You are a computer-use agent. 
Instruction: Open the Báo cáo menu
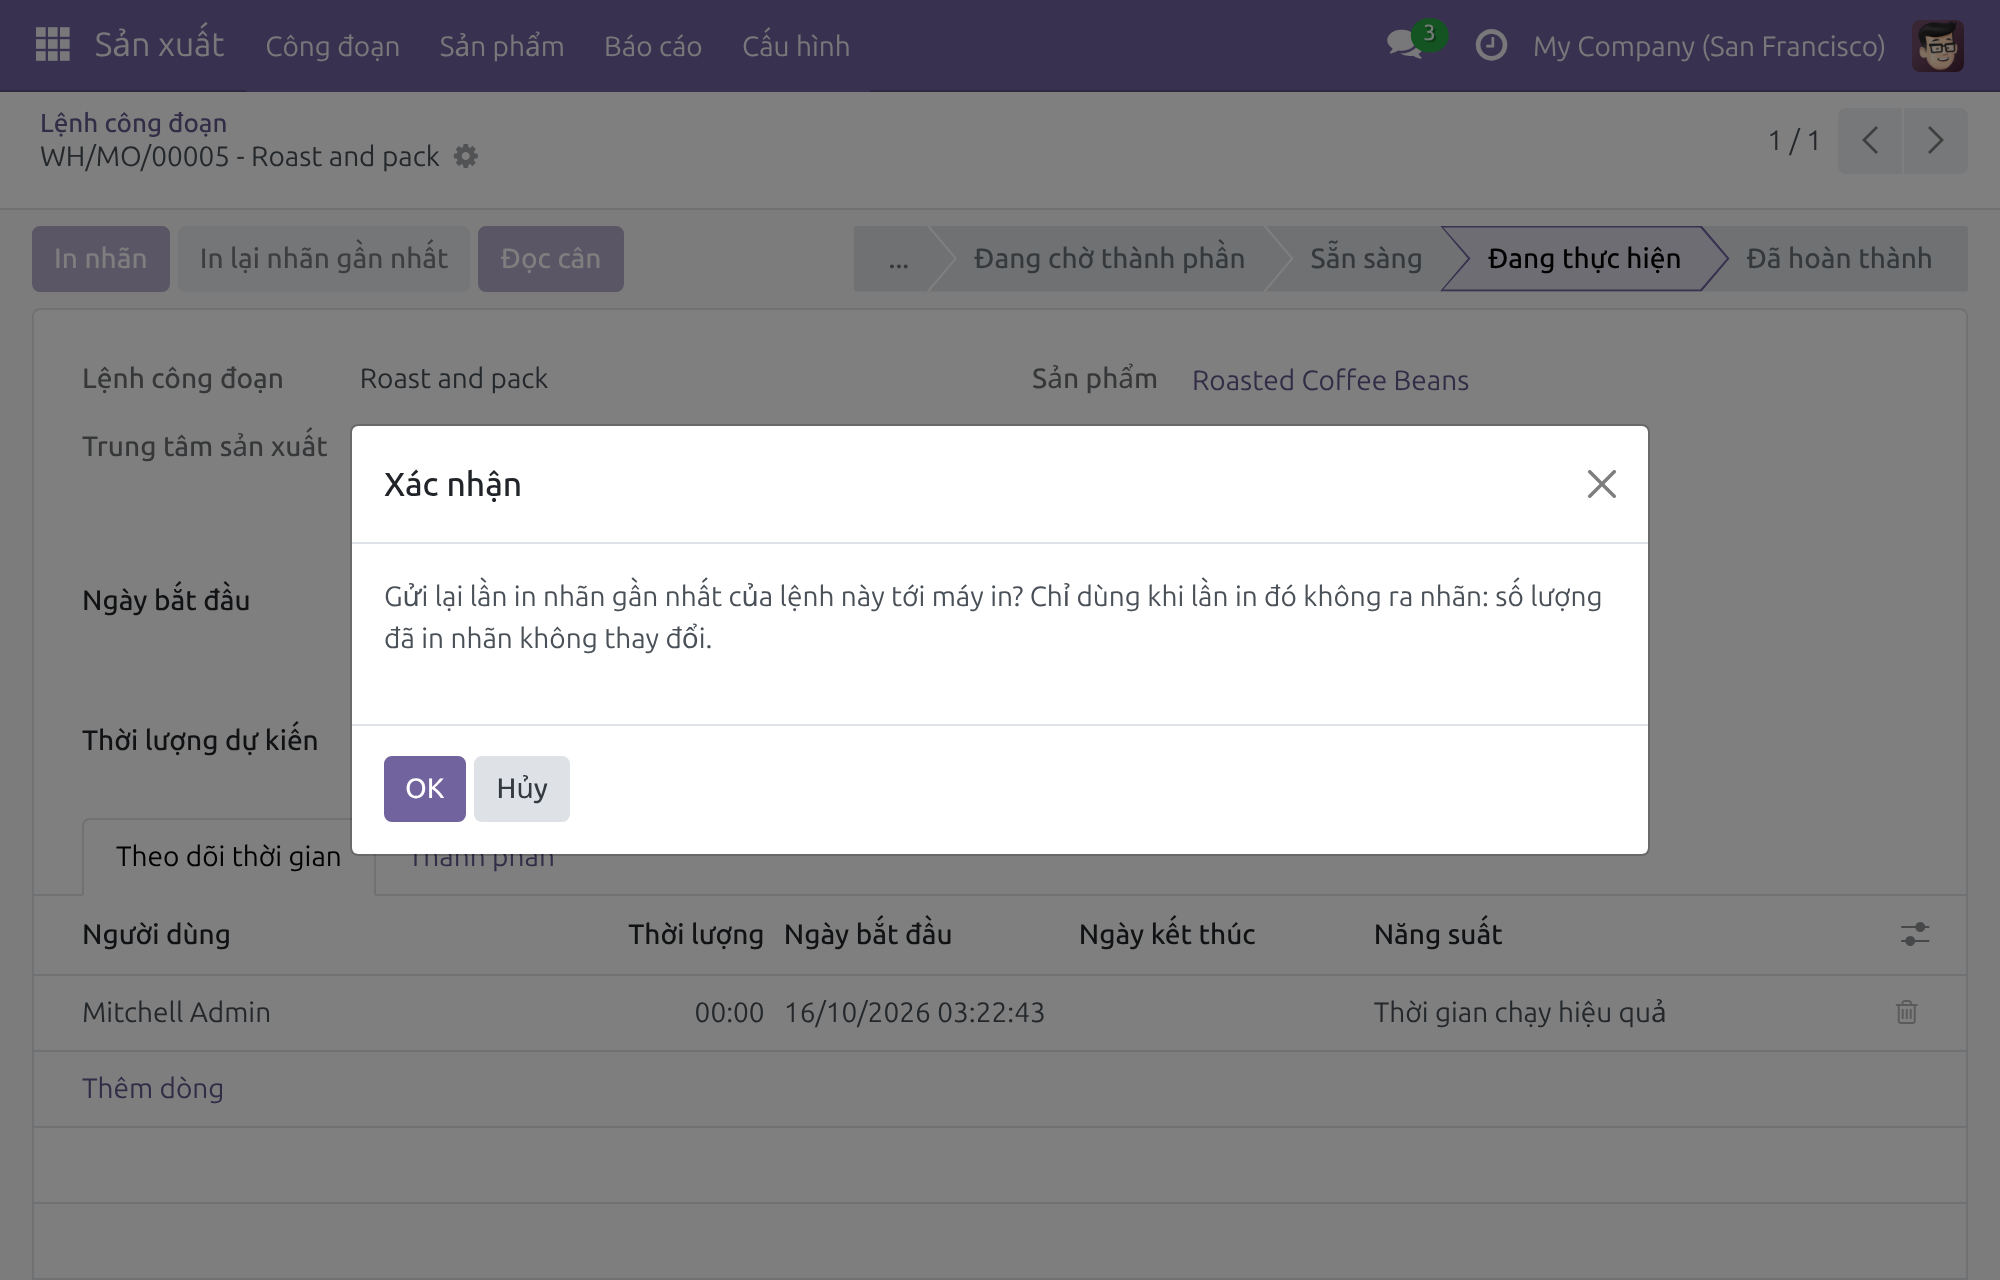(x=653, y=46)
